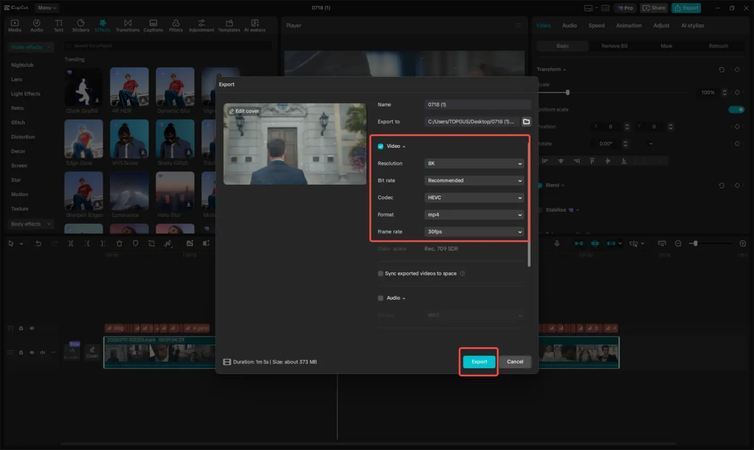The image size is (754, 450).
Task: Click the Text tool icon in top toolbar
Action: (58, 24)
